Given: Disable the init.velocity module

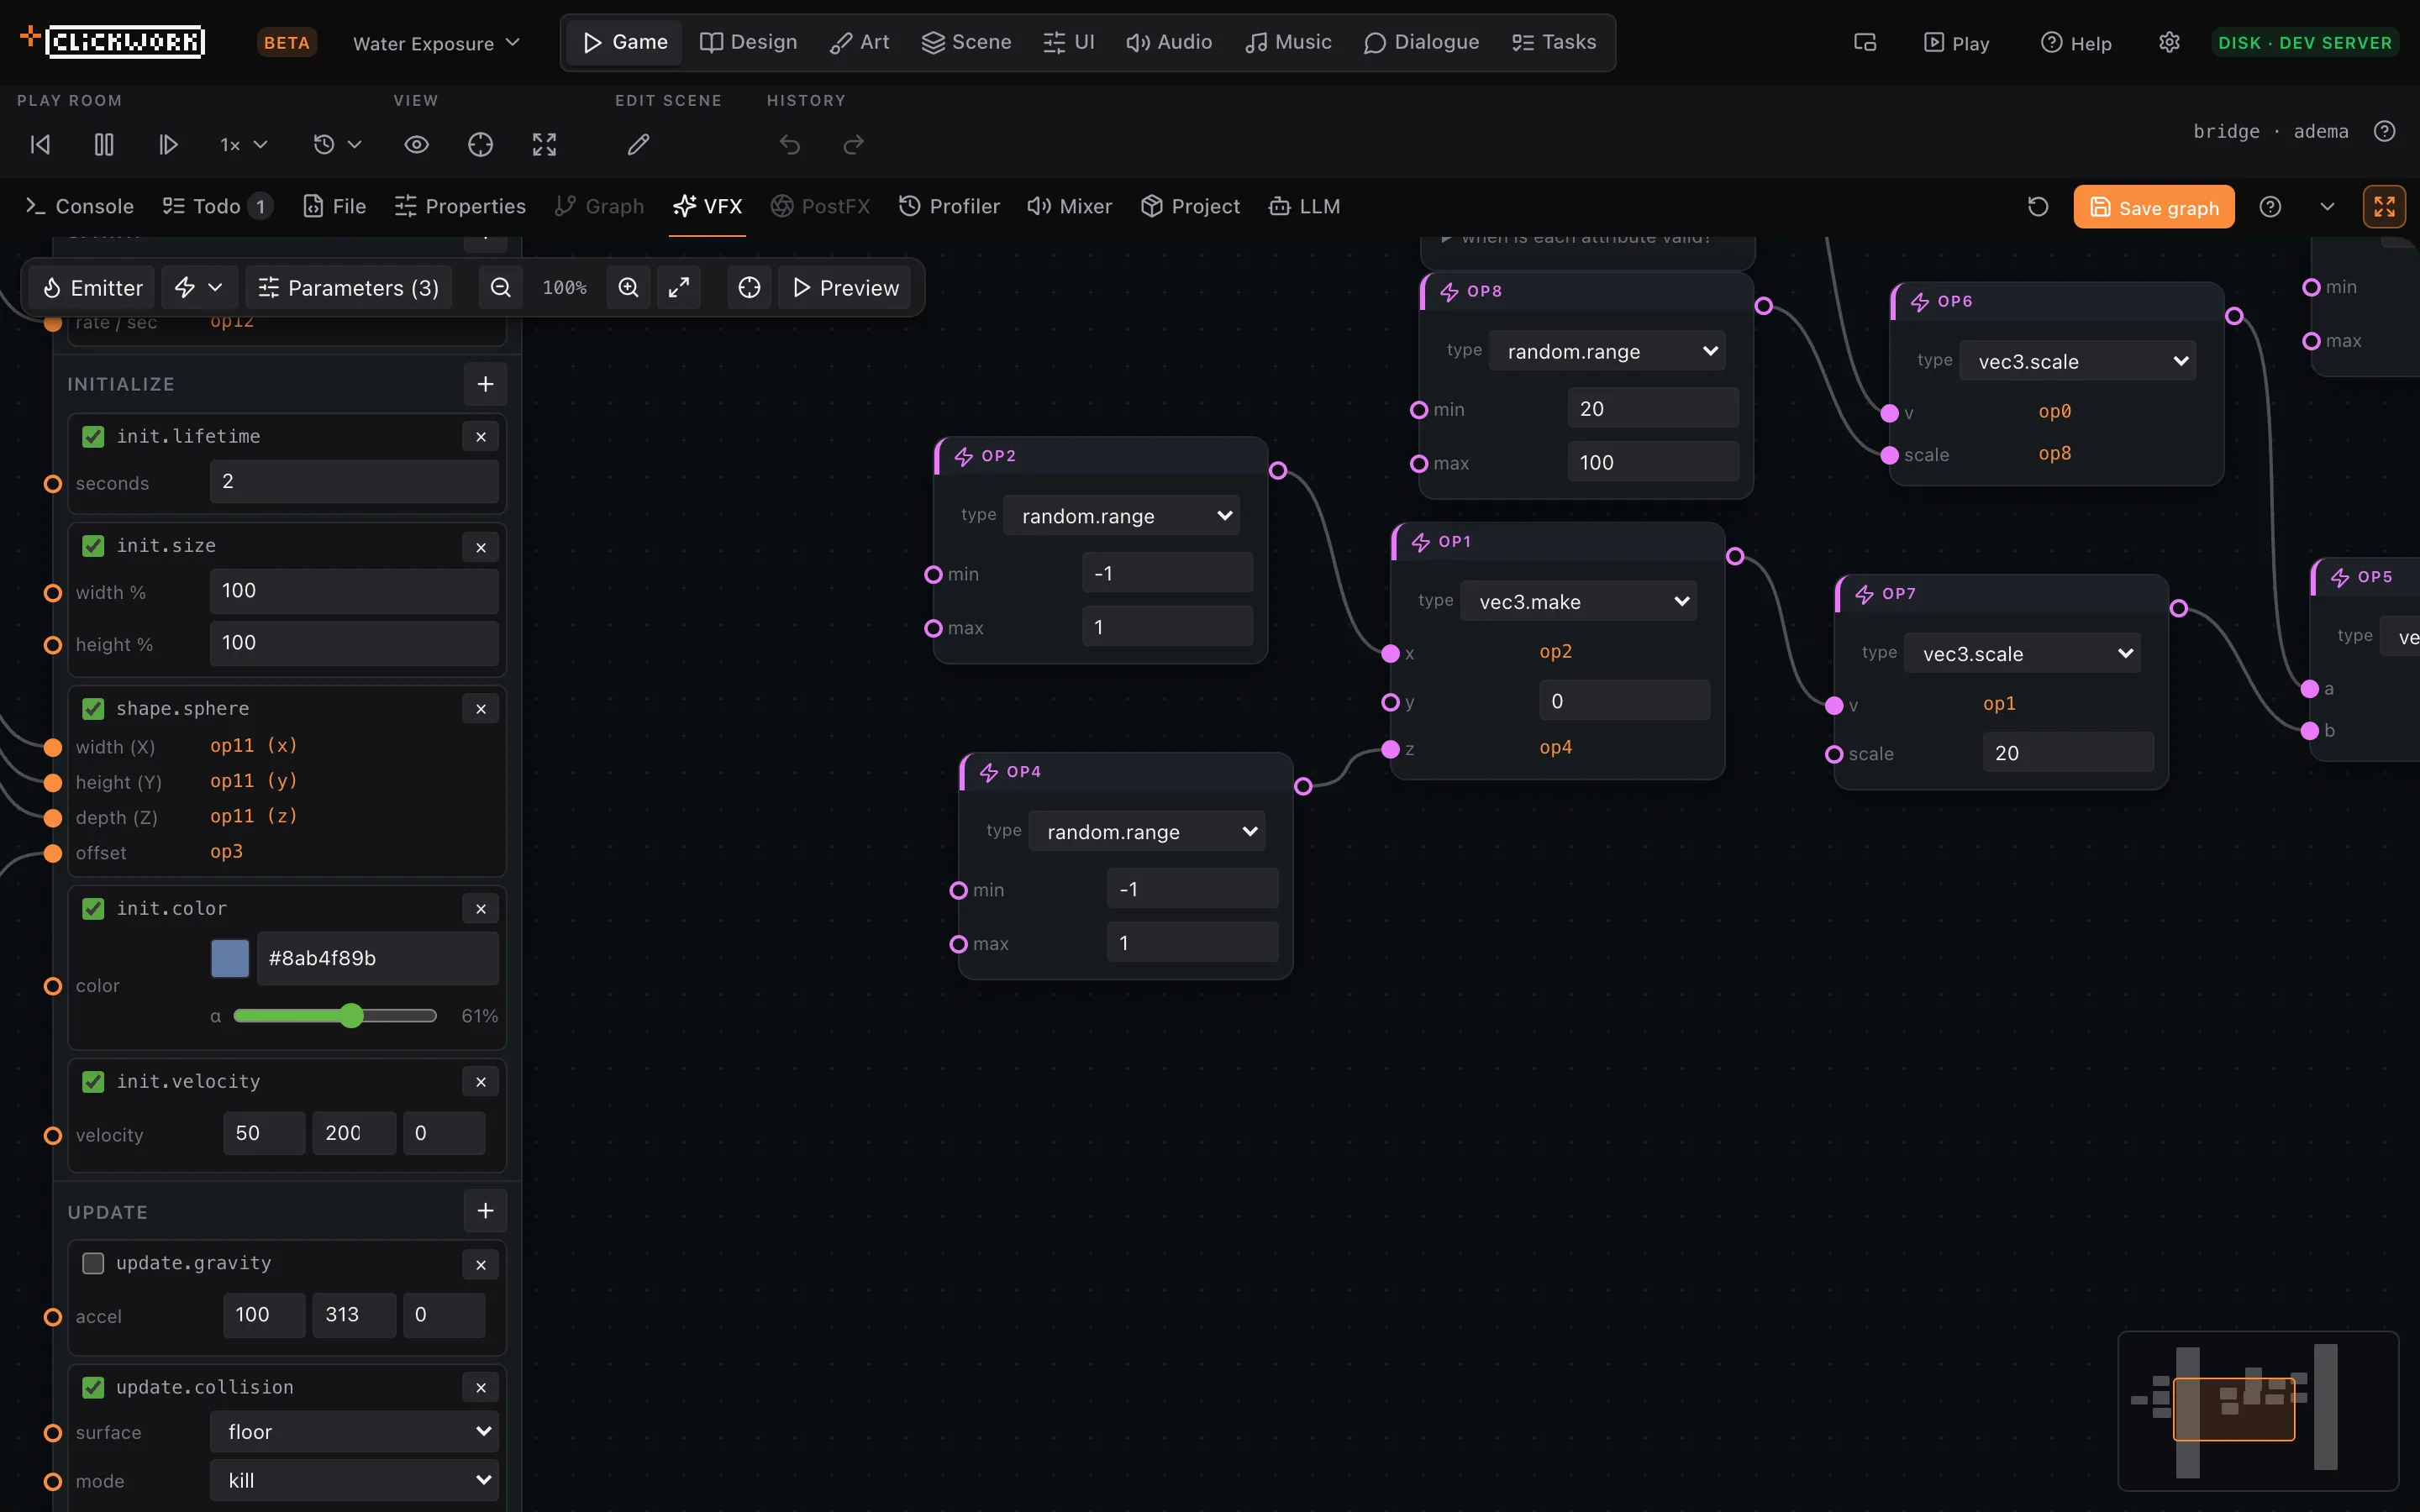Looking at the screenshot, I should click(93, 1082).
